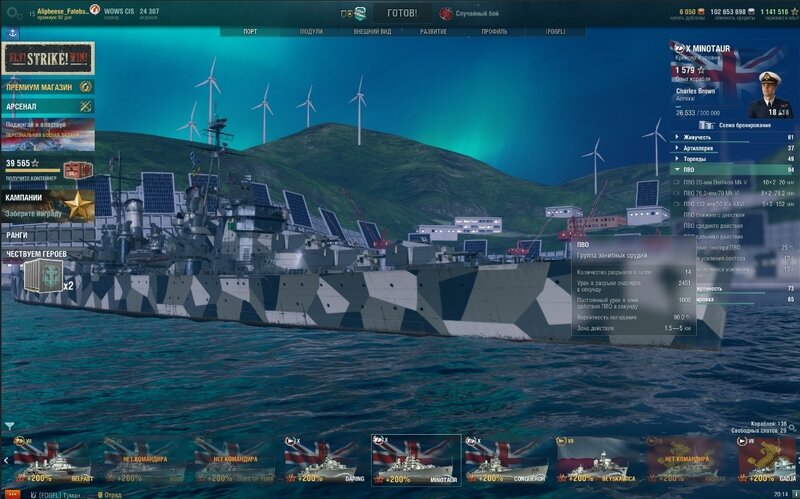Click the ПВО ближнего действия row
Viewport: 800px width, 499px height.
[x=734, y=215]
